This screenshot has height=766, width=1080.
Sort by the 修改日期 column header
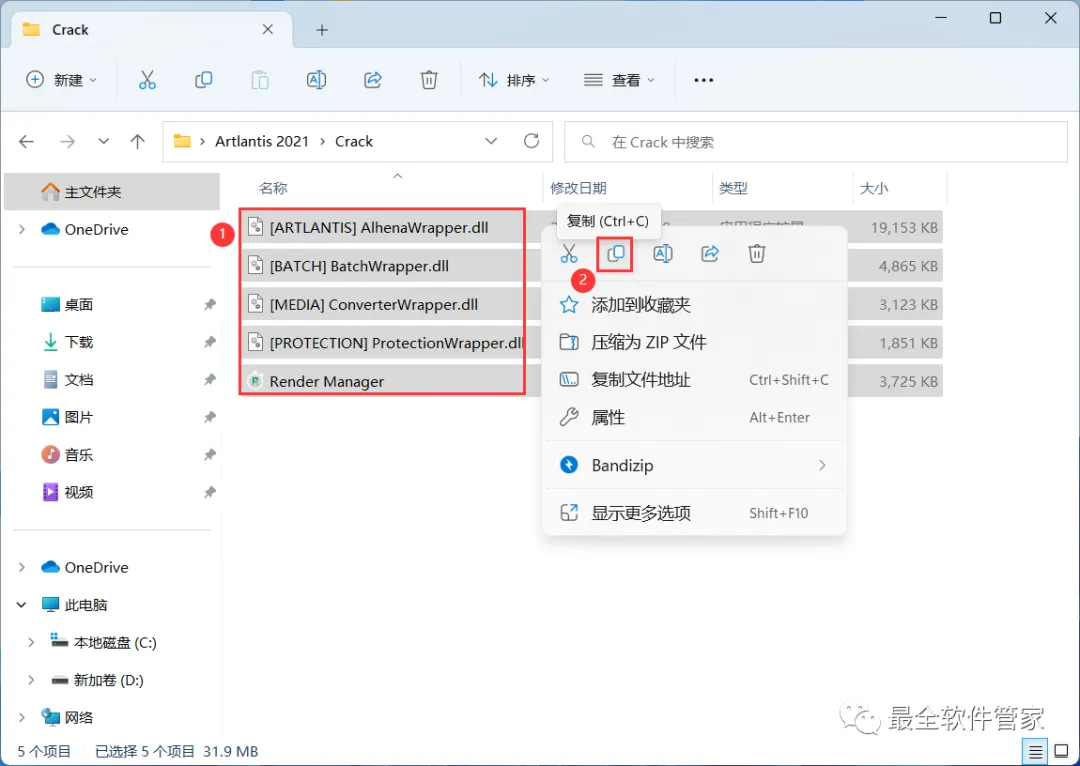click(x=578, y=188)
